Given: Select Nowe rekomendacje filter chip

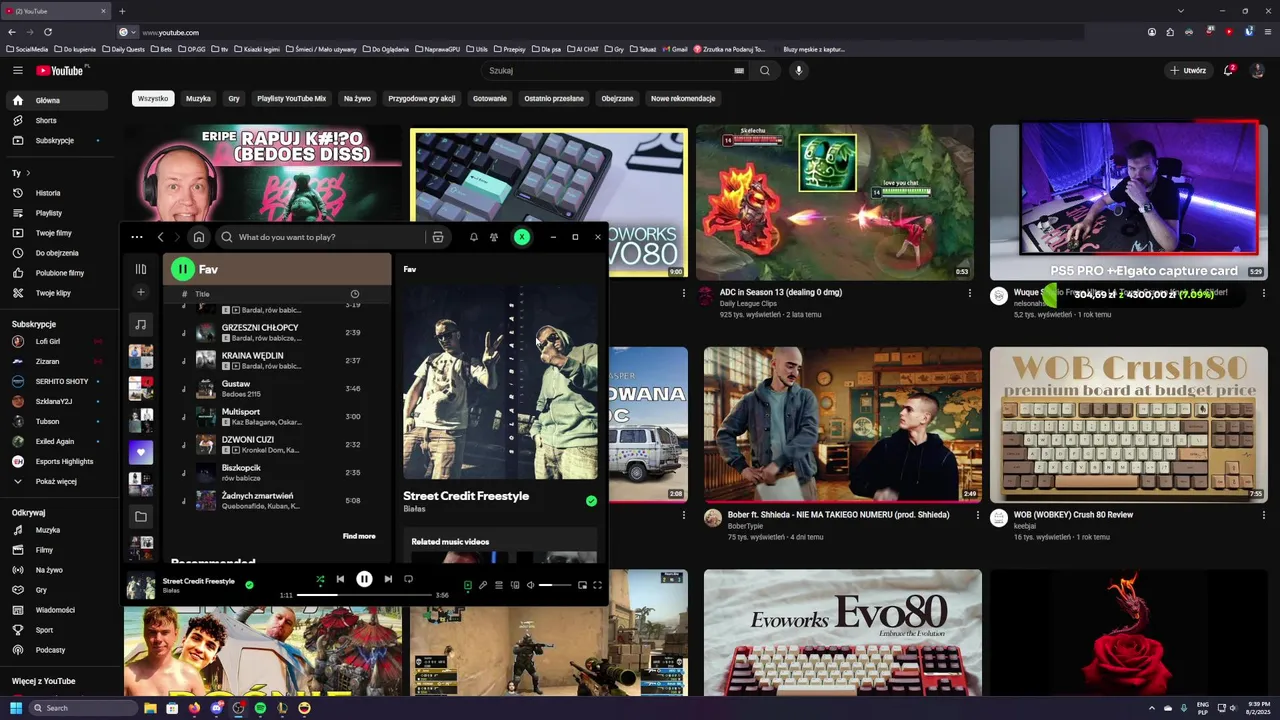Looking at the screenshot, I should pos(683,99).
